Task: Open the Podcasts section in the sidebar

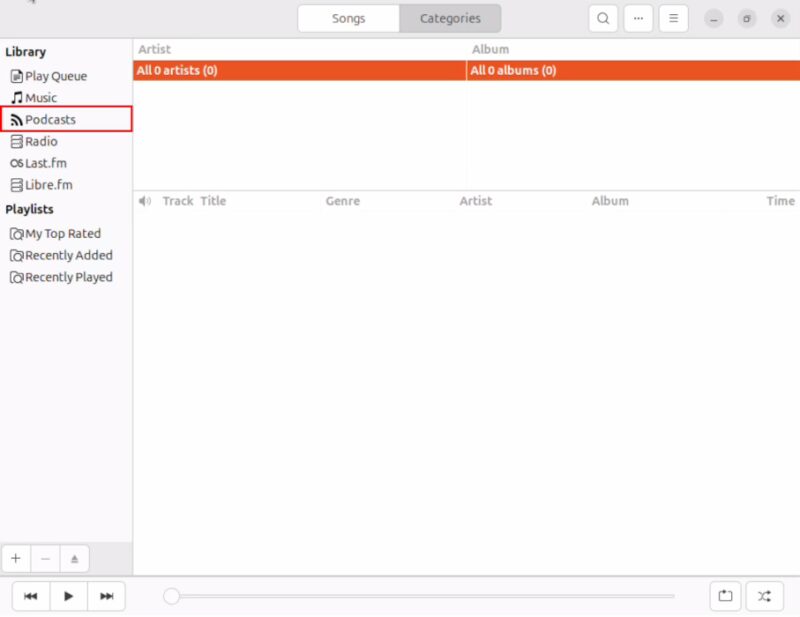Action: [48, 119]
